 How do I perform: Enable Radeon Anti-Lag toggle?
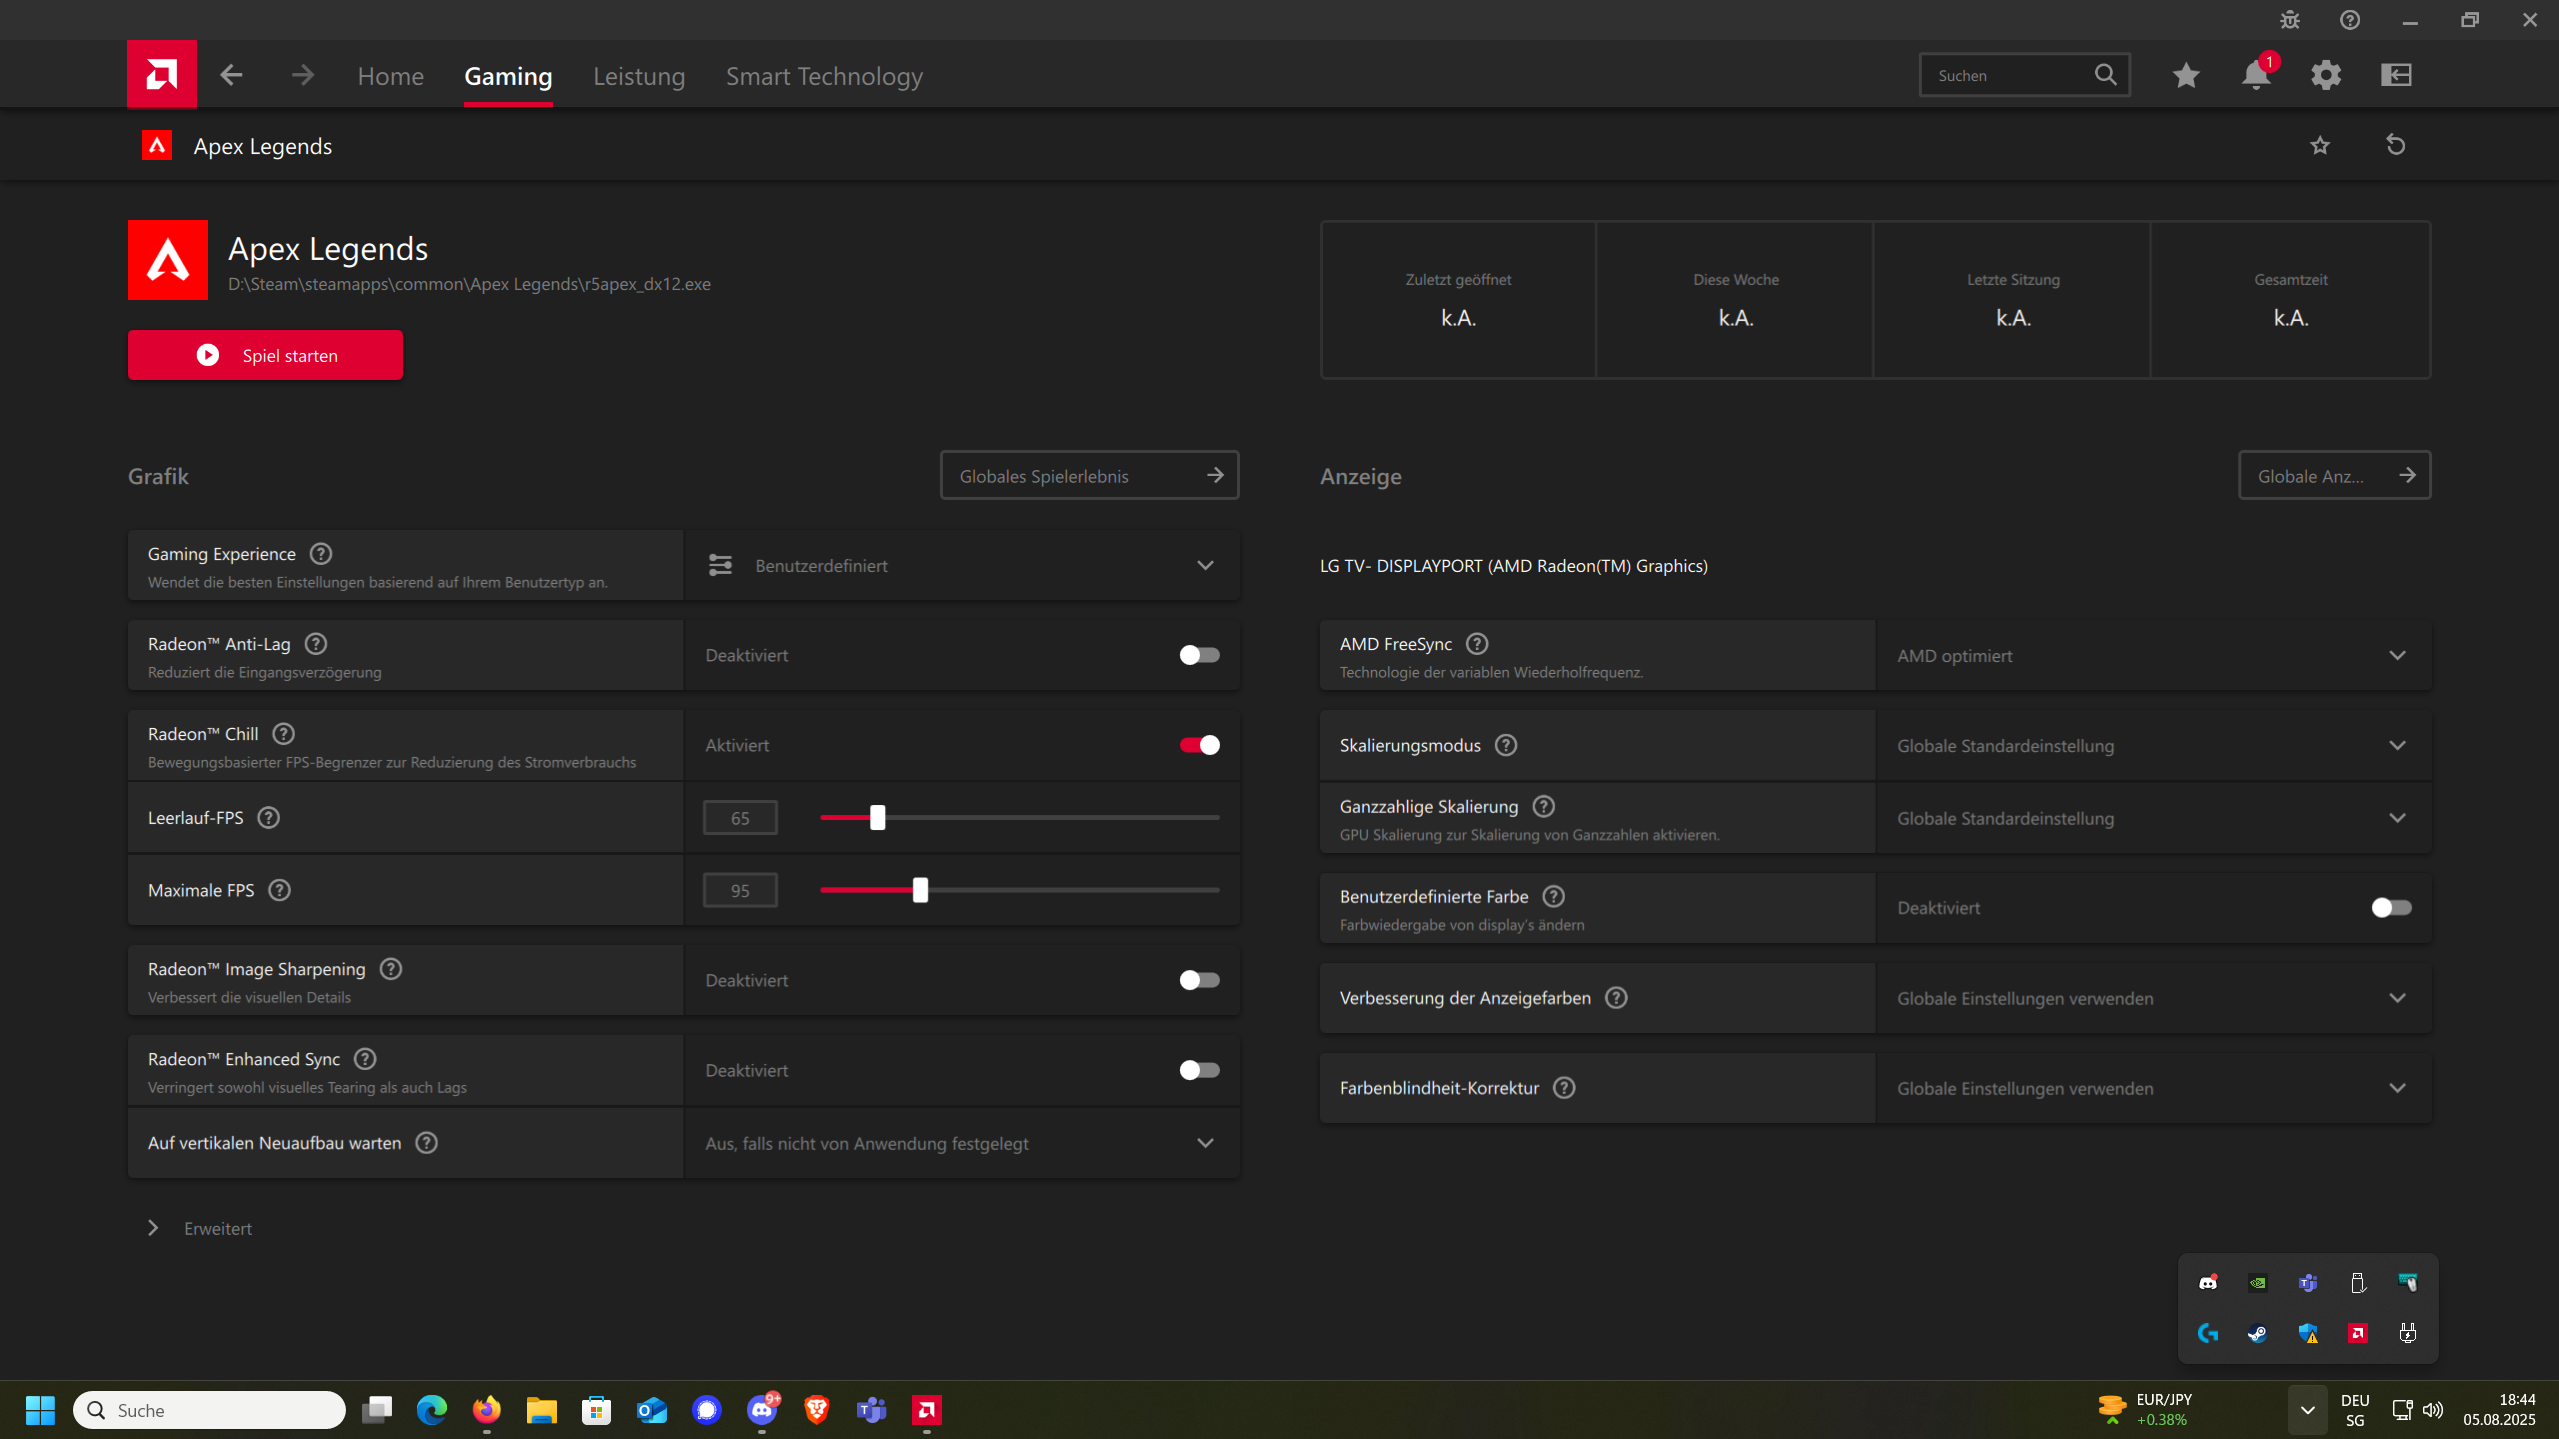tap(1199, 655)
